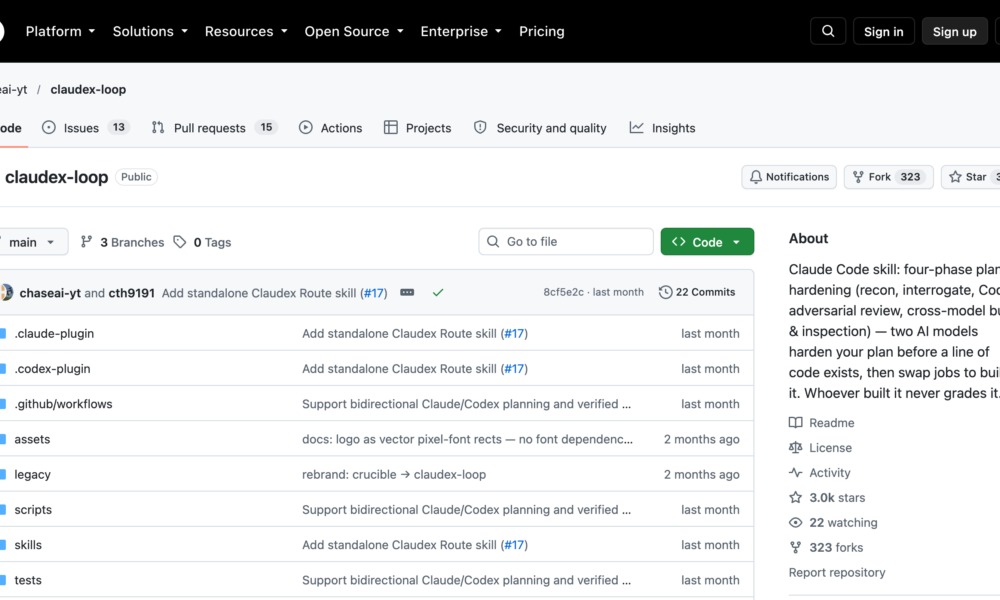The image size is (1000, 600).
Task: View the 0 Tags link
Action: point(202,242)
